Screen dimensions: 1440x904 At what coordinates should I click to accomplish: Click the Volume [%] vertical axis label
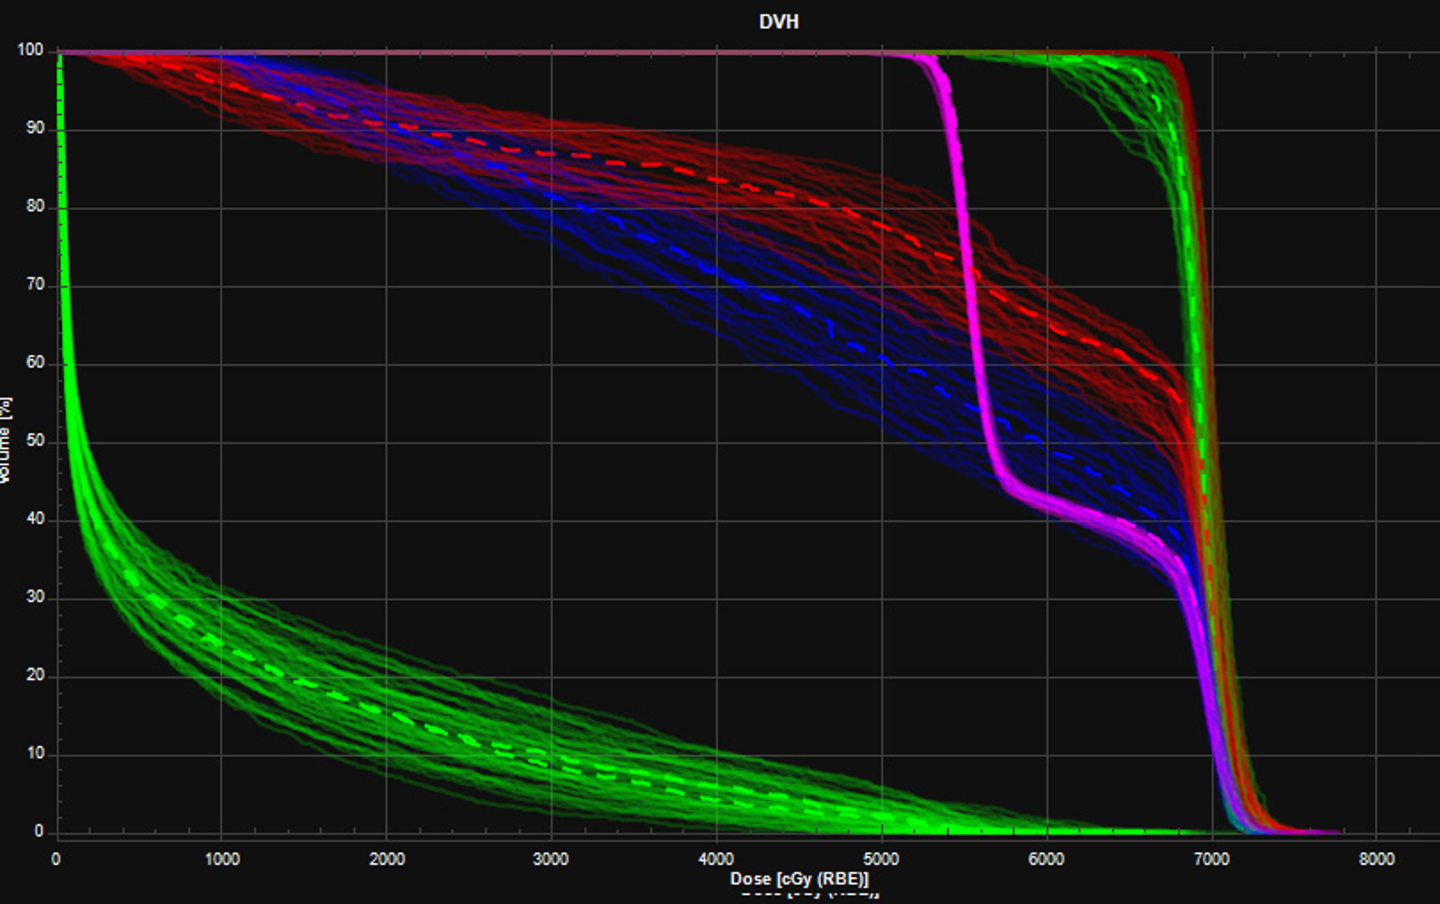(x=6, y=440)
